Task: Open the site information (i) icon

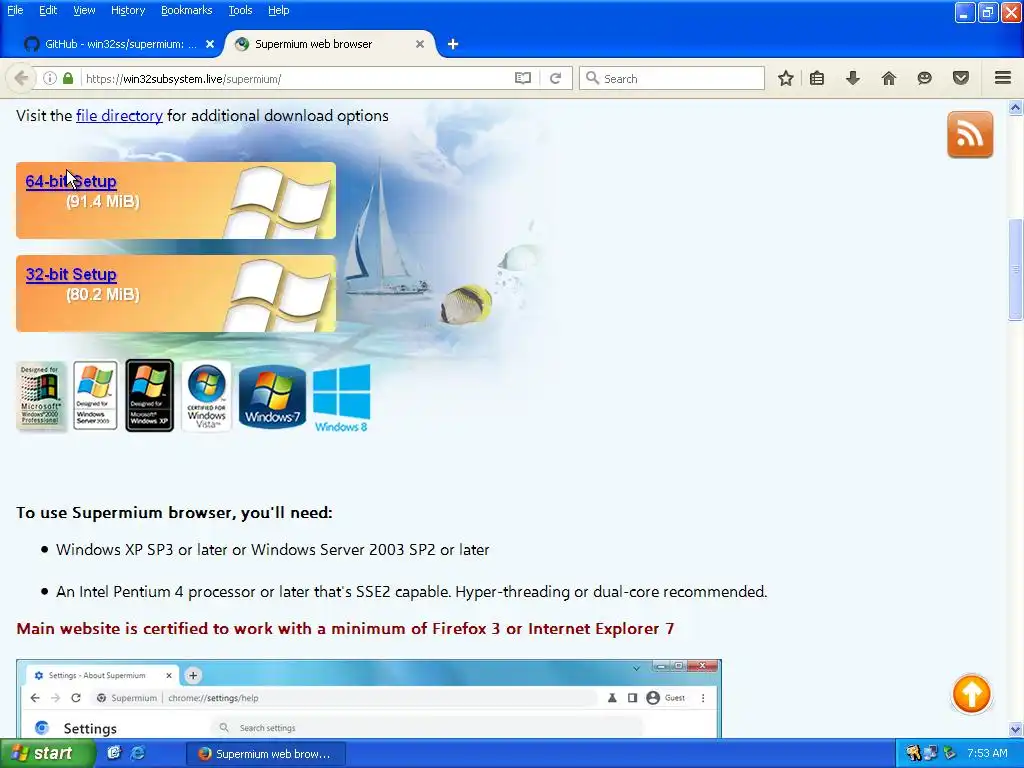Action: pos(50,78)
